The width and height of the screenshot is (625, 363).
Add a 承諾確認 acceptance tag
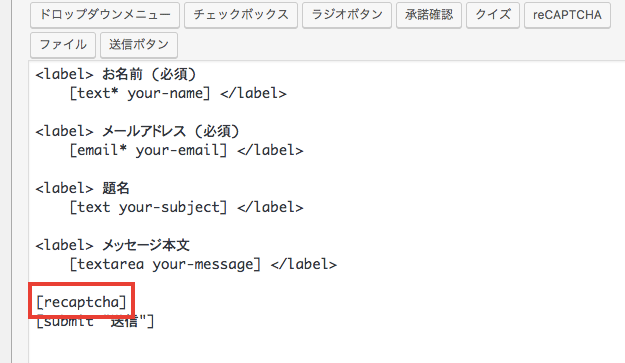(429, 15)
